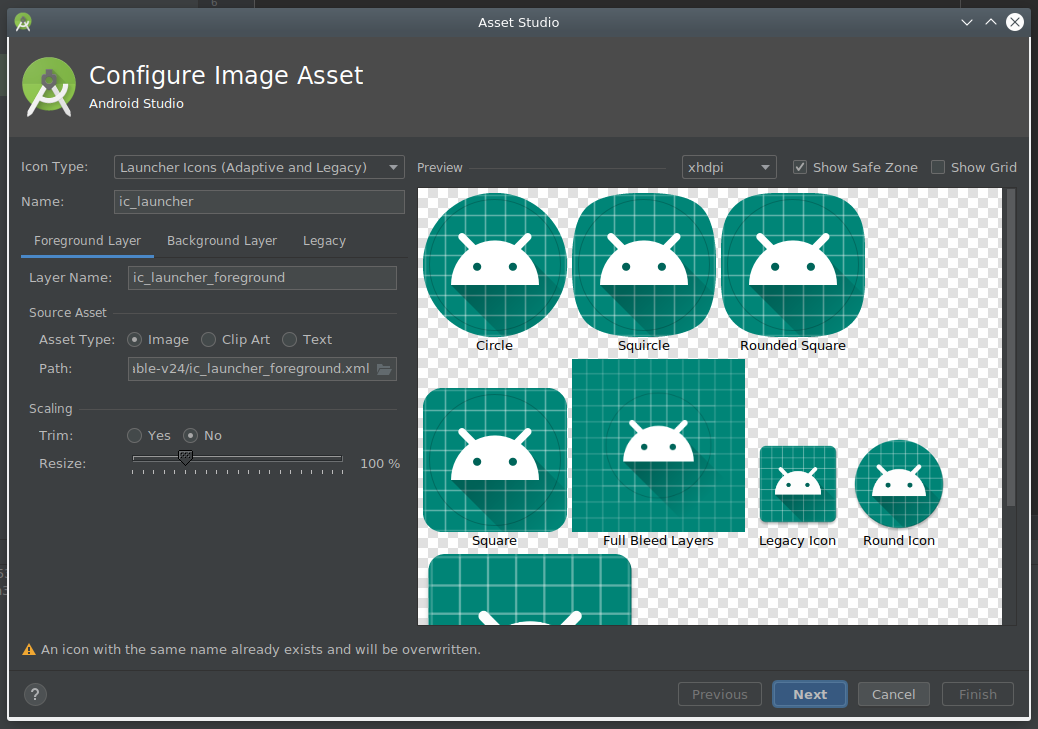The height and width of the screenshot is (729, 1038).
Task: Switch to the Background Layer tab
Action: [x=221, y=240]
